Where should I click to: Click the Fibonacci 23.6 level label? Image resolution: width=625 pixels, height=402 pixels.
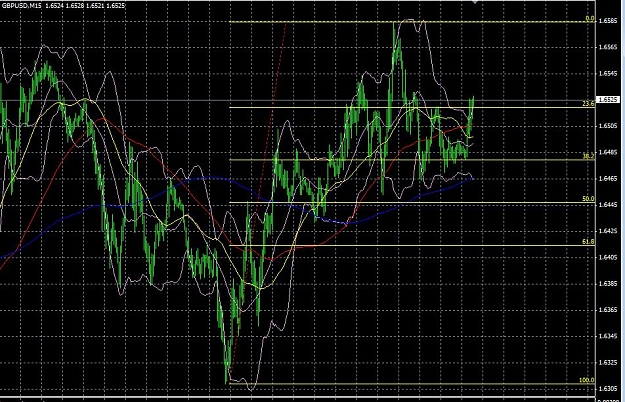coord(588,104)
